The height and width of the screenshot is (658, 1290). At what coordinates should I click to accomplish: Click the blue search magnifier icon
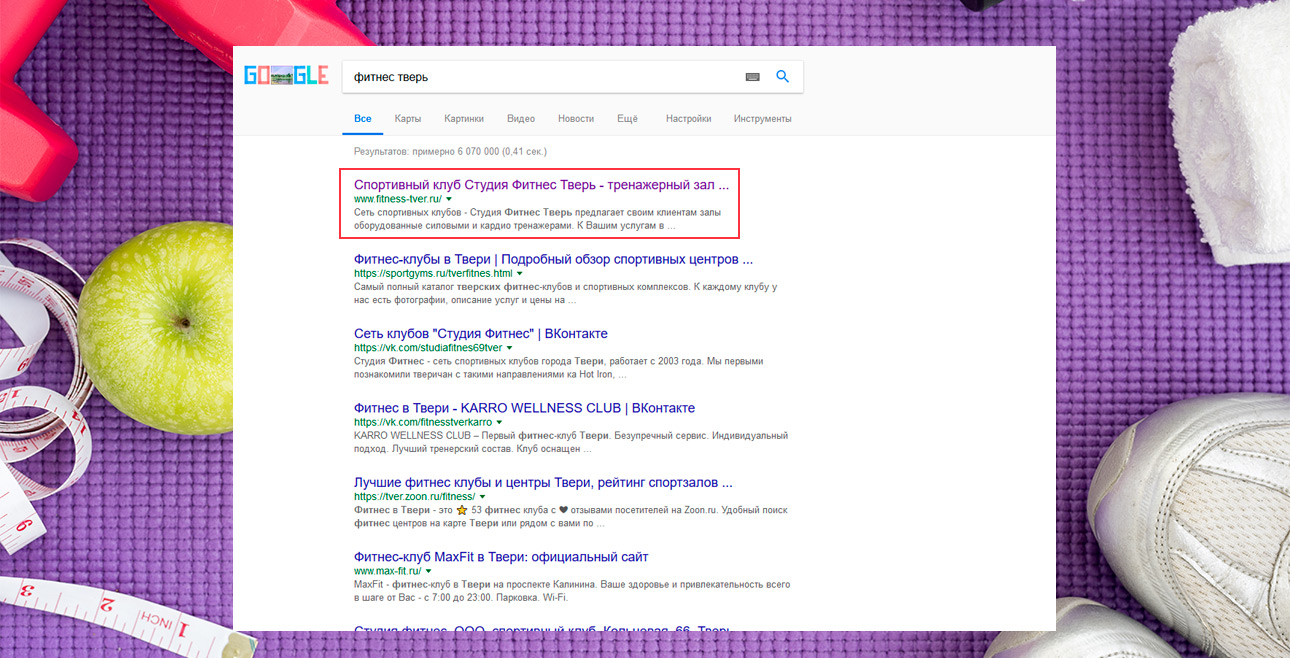(x=783, y=77)
